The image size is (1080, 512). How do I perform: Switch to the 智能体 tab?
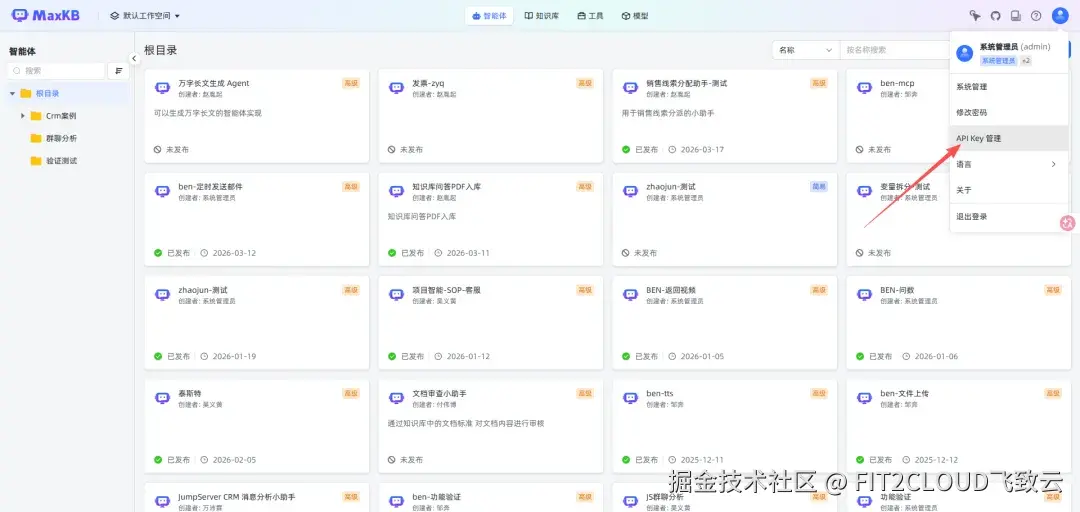pyautogui.click(x=489, y=16)
